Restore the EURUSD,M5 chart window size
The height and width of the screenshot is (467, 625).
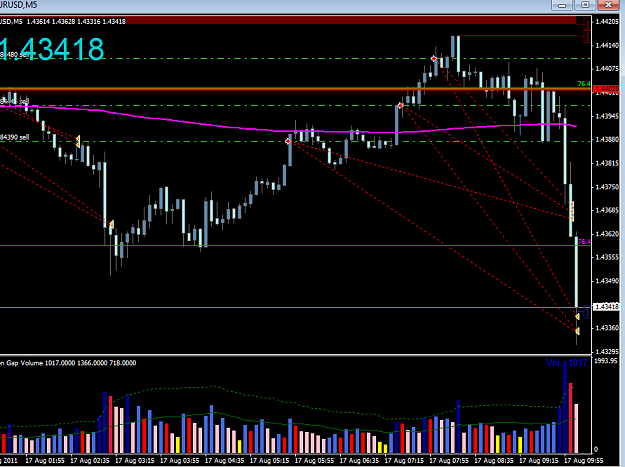(x=585, y=5)
